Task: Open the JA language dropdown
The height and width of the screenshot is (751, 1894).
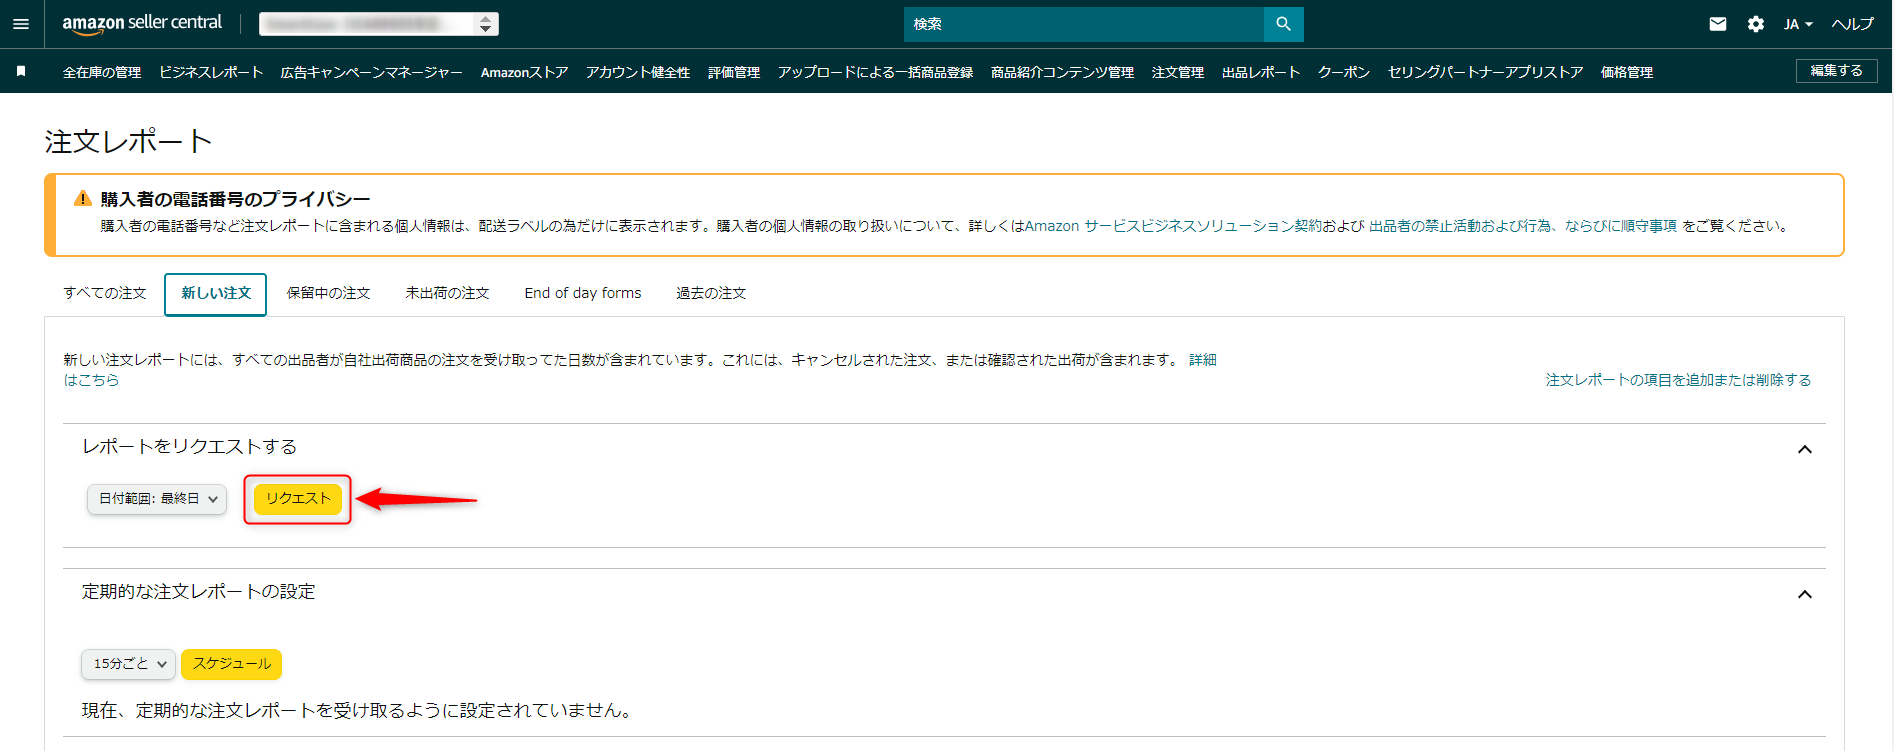Action: [1798, 24]
